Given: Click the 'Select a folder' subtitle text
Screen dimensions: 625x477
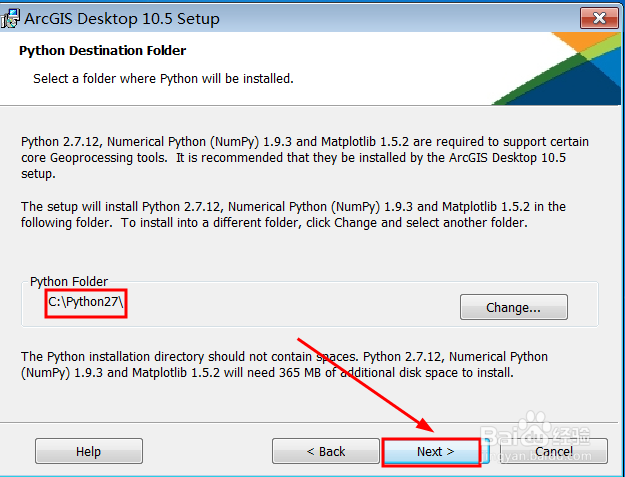Looking at the screenshot, I should 163,78.
